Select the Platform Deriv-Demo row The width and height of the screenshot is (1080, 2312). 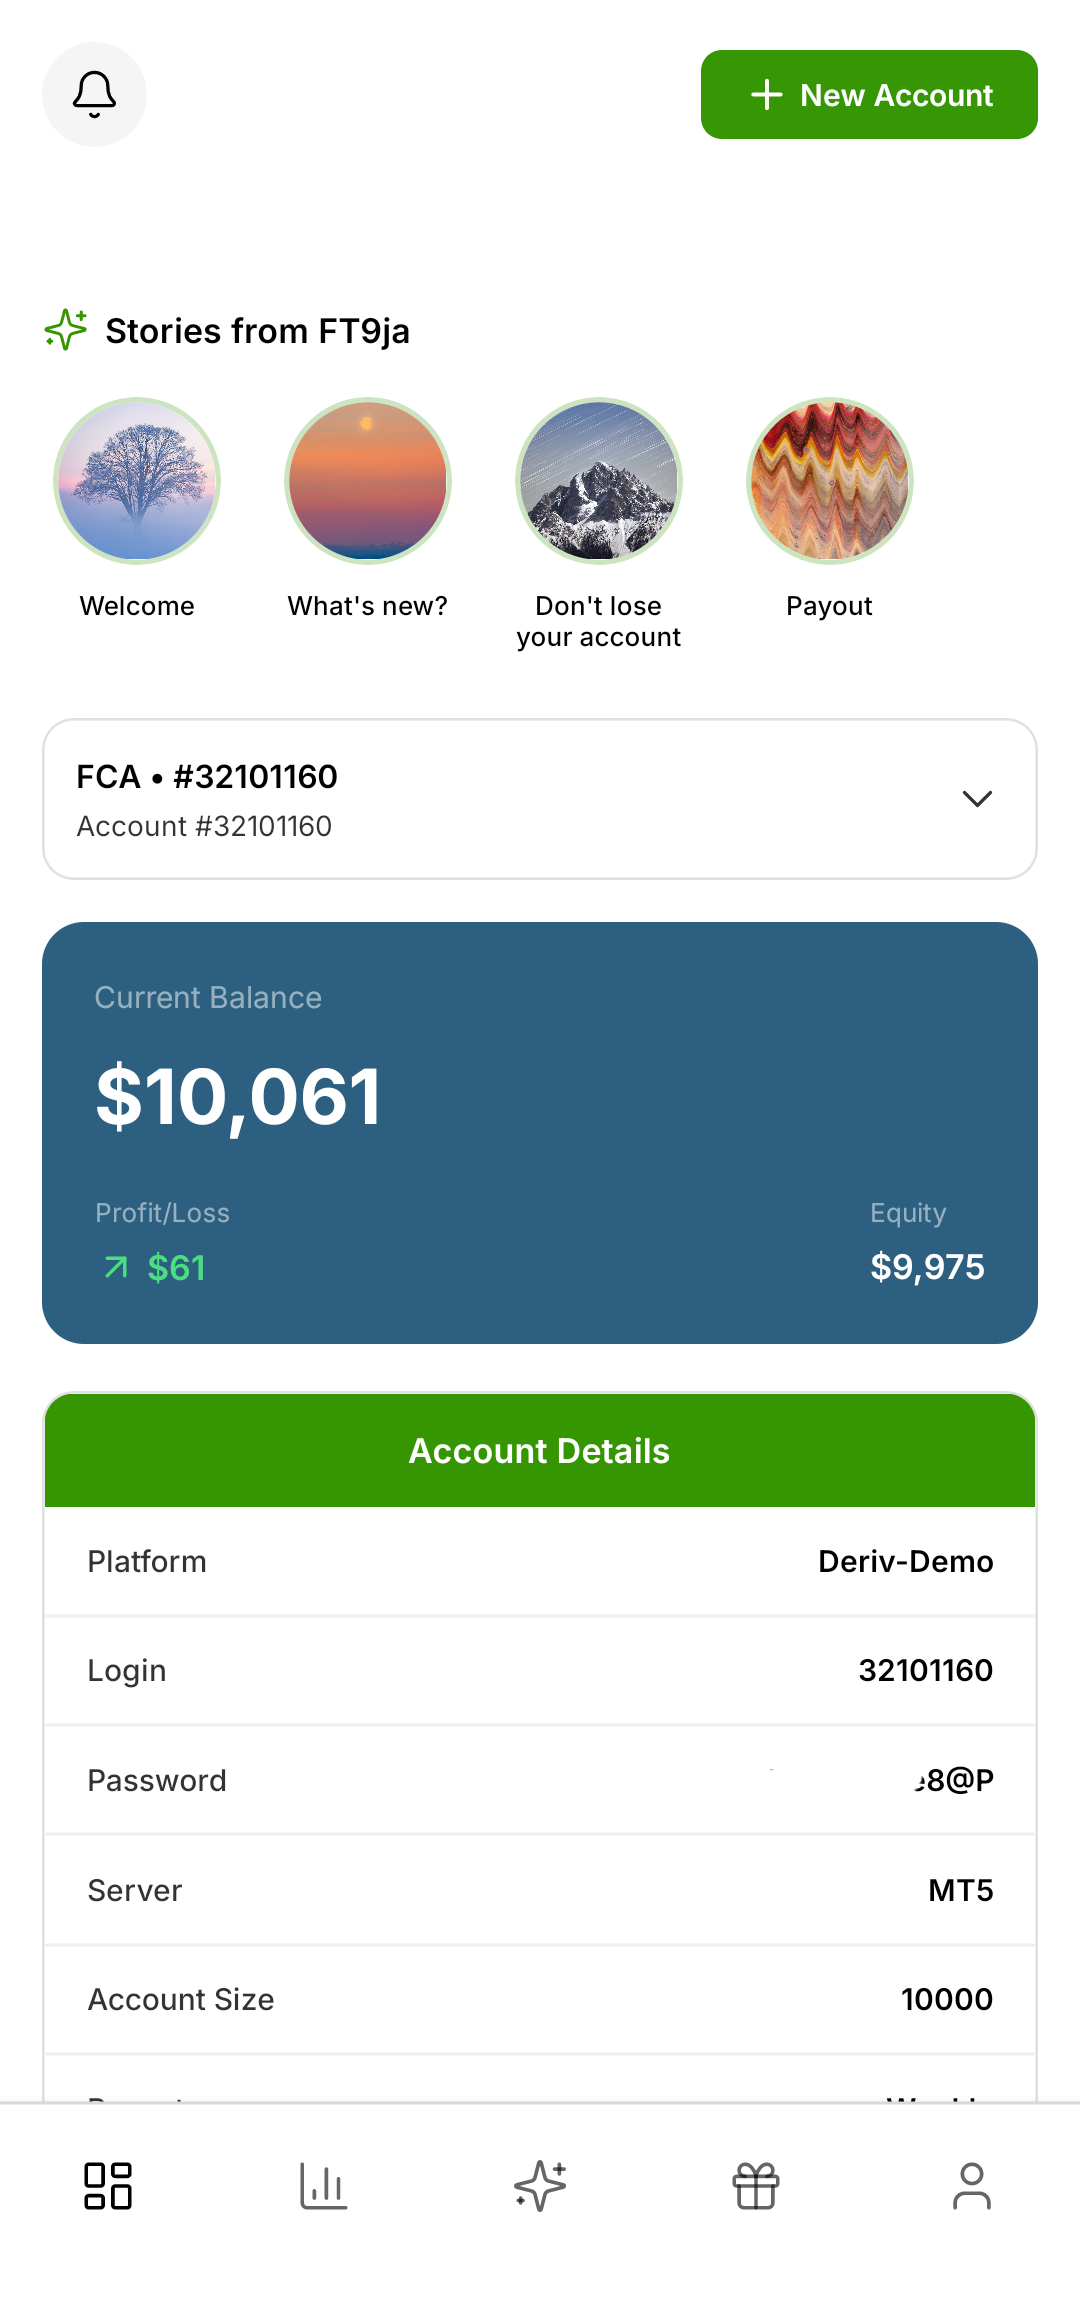tap(540, 1561)
